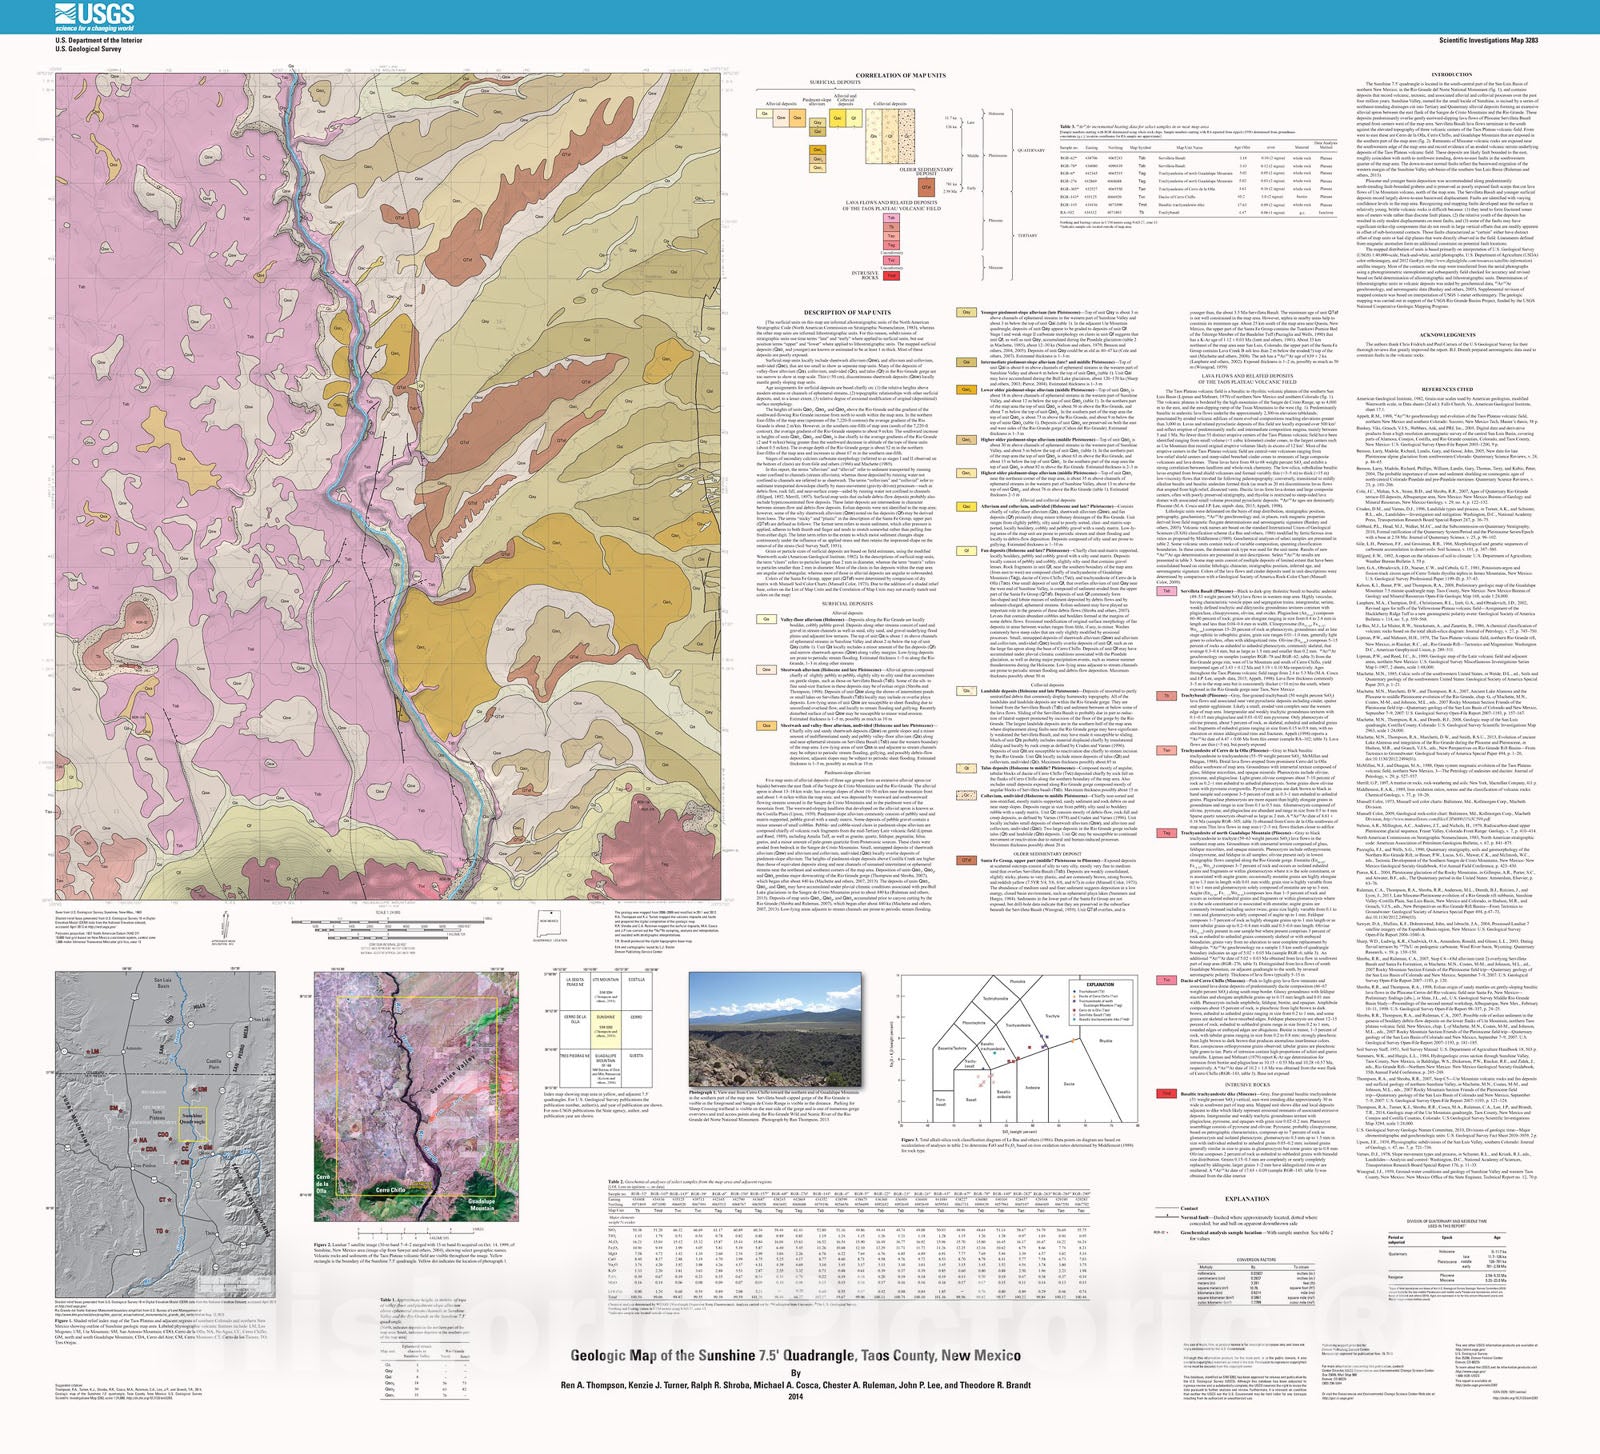1600x1454 pixels.
Task: Click the Cerro Chiflo label on satellite image
Action: point(390,1190)
